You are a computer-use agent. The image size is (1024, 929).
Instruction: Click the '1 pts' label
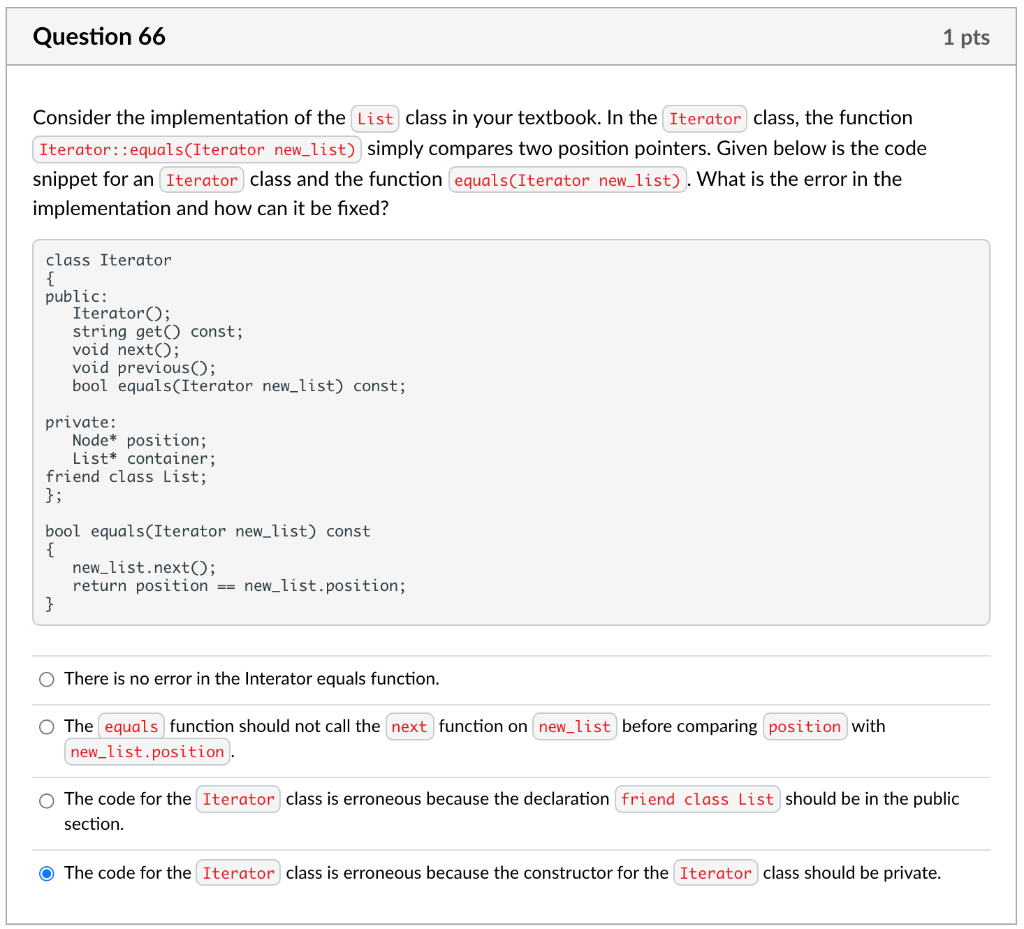[x=966, y=36]
